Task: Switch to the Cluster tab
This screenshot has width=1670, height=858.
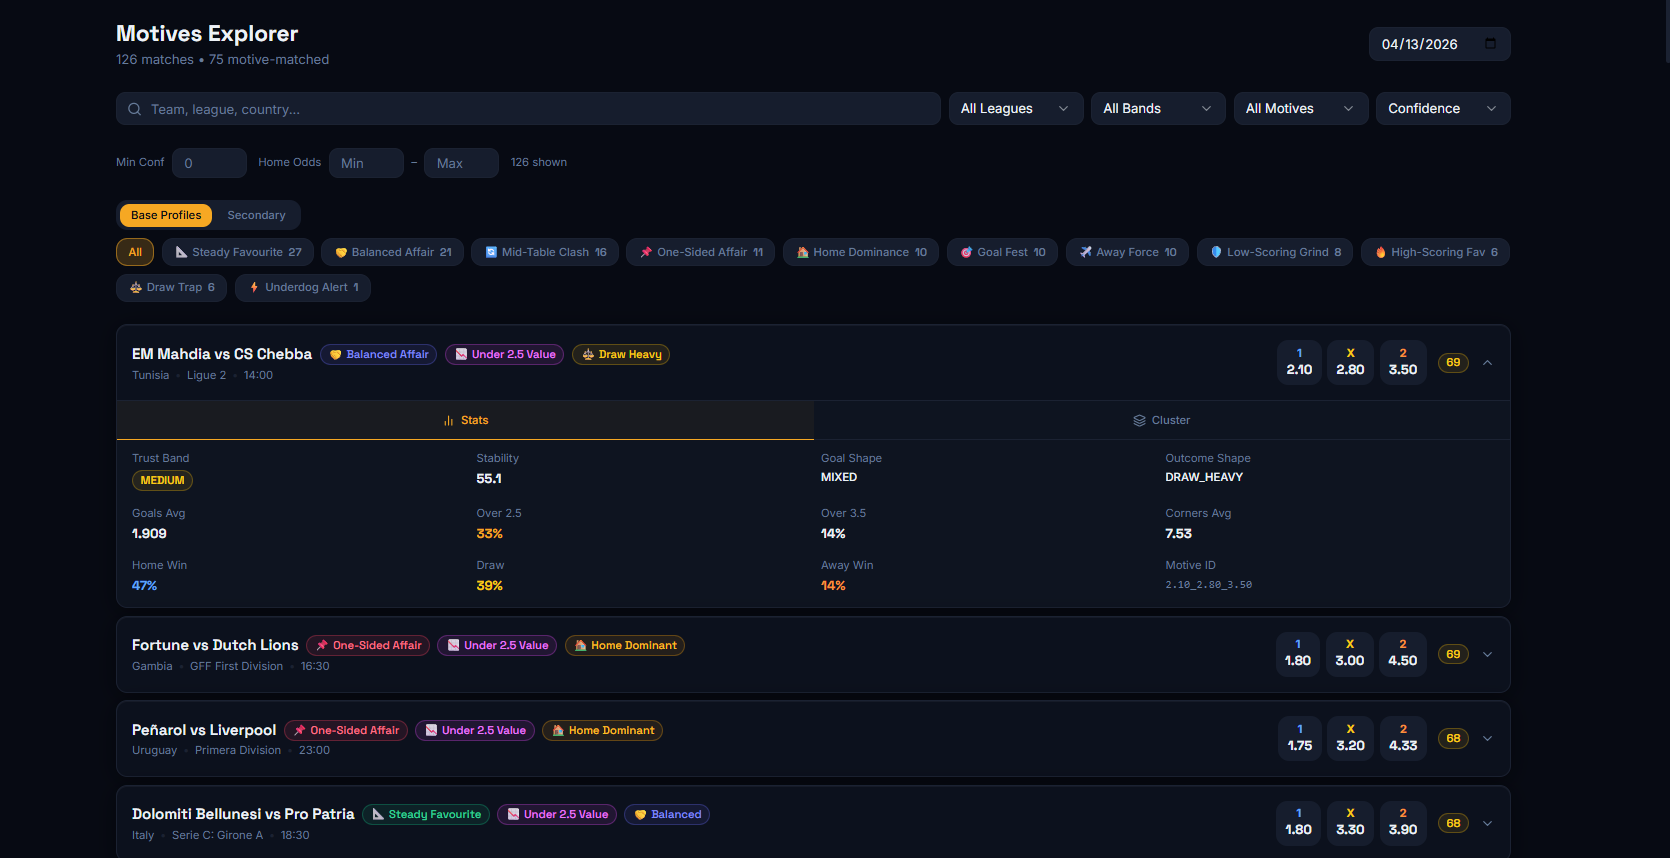Action: [1161, 420]
